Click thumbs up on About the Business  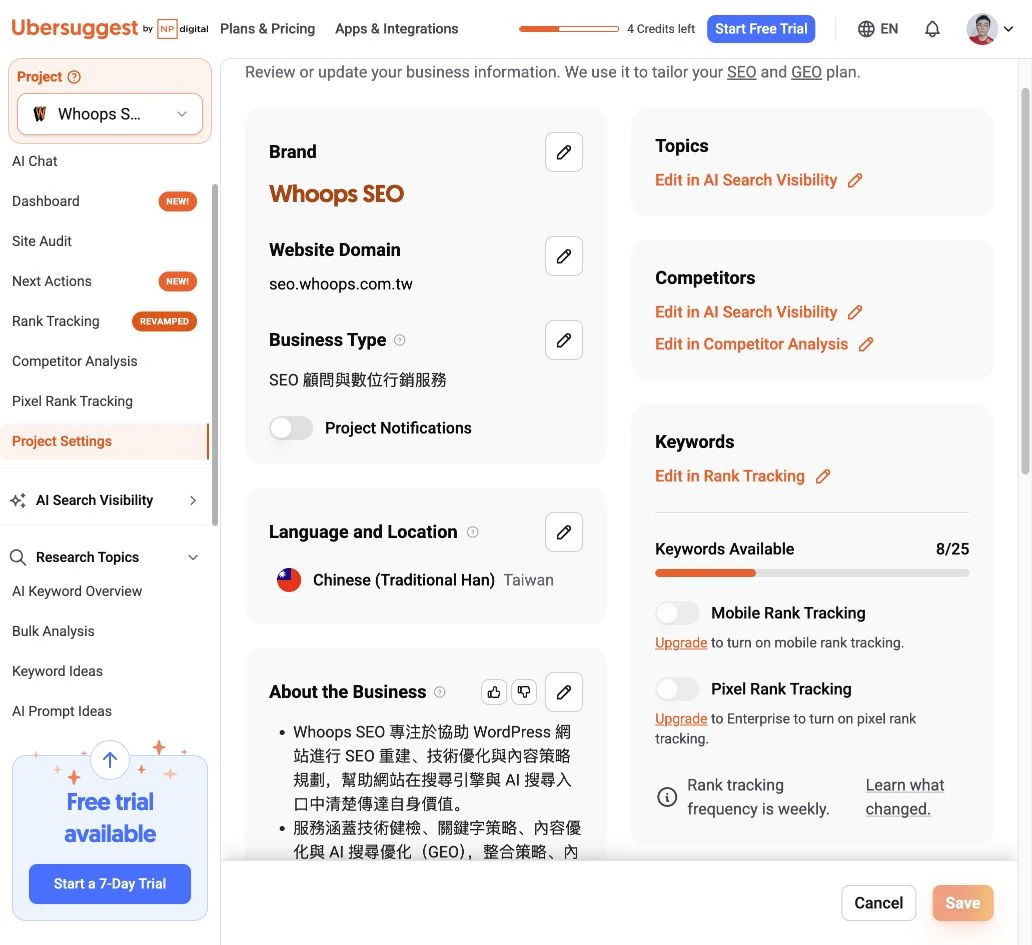494,692
